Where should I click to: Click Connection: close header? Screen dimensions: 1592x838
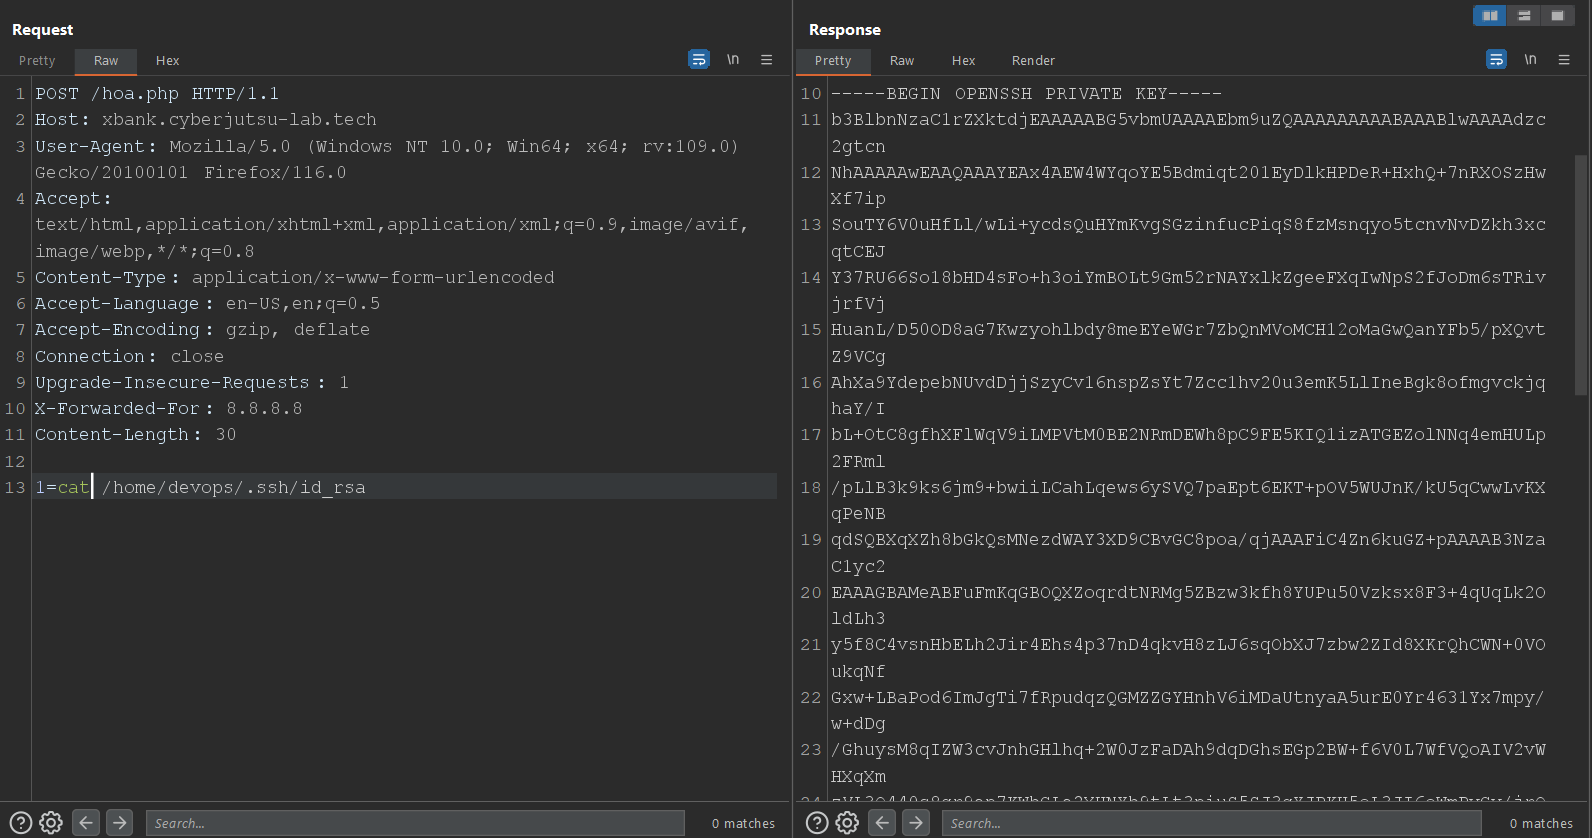pyautogui.click(x=129, y=356)
